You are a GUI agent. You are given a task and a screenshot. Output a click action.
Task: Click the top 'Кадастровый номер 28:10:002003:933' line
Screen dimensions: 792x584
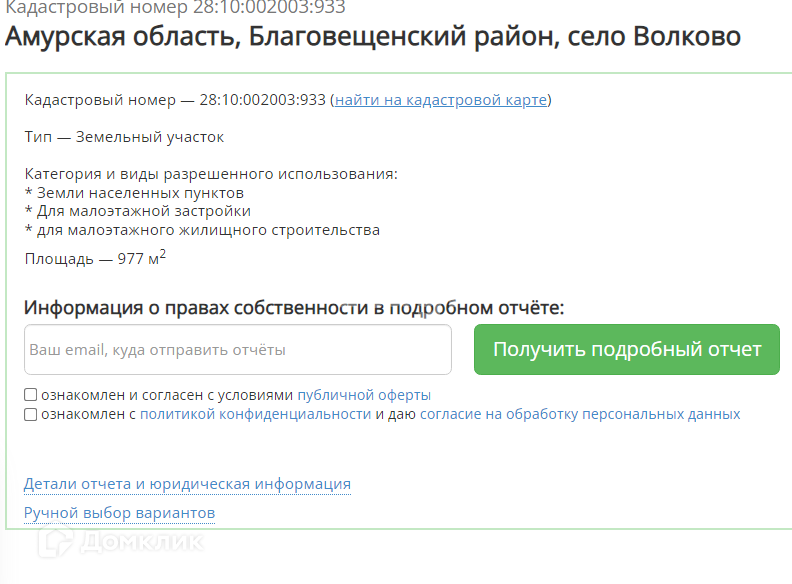[x=175, y=7]
